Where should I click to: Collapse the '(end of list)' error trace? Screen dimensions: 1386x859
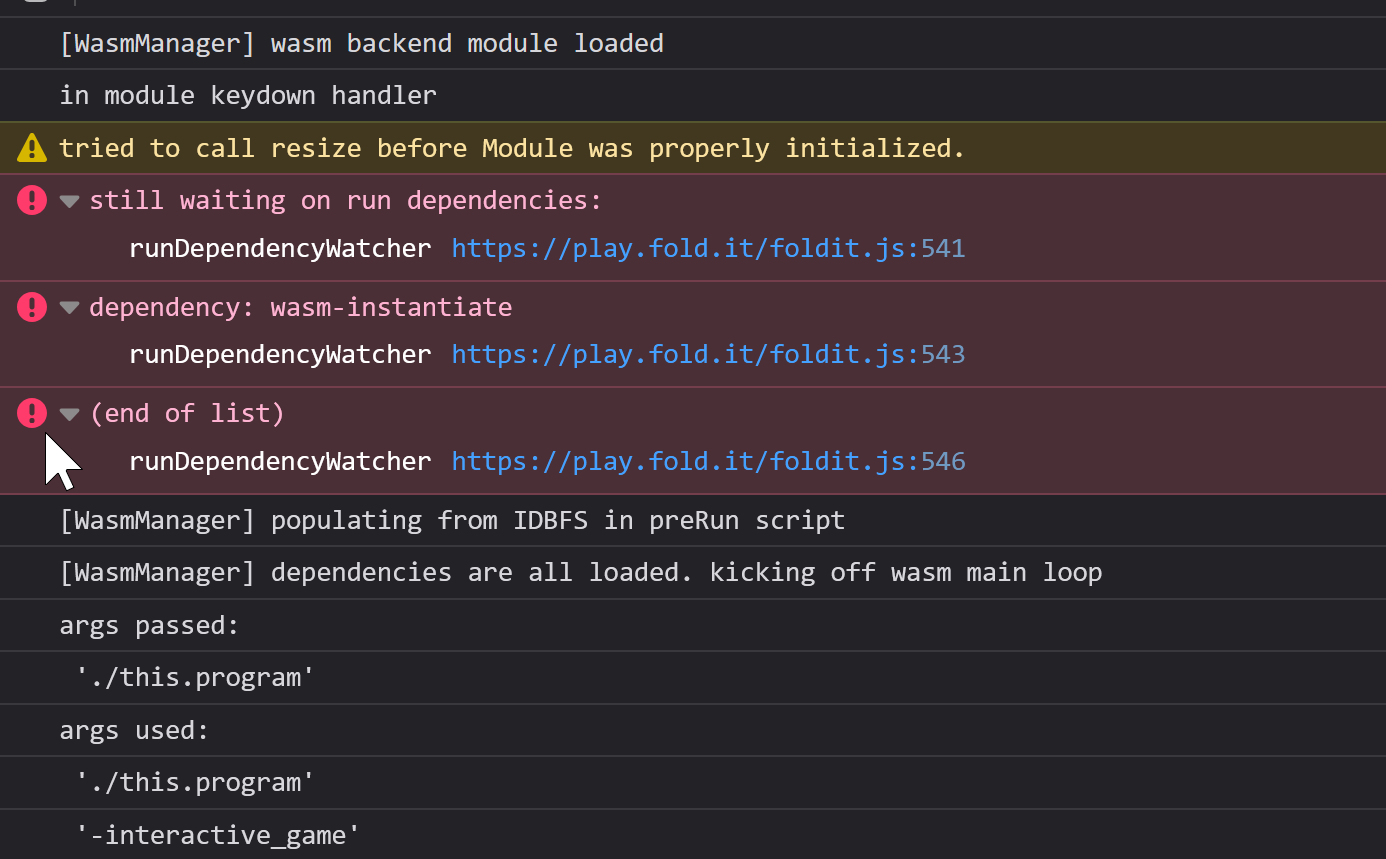tap(69, 414)
